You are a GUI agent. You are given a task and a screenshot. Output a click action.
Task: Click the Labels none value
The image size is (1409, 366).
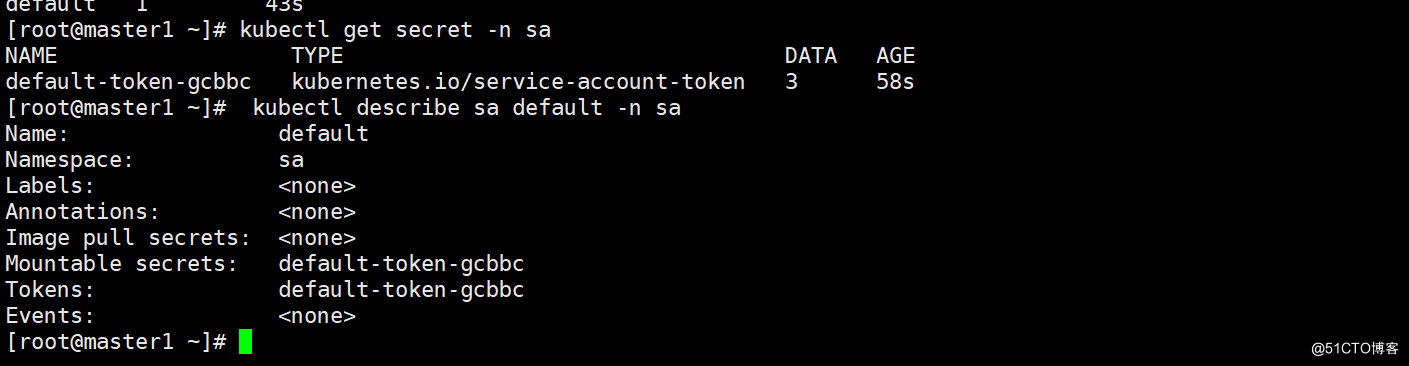(x=317, y=186)
